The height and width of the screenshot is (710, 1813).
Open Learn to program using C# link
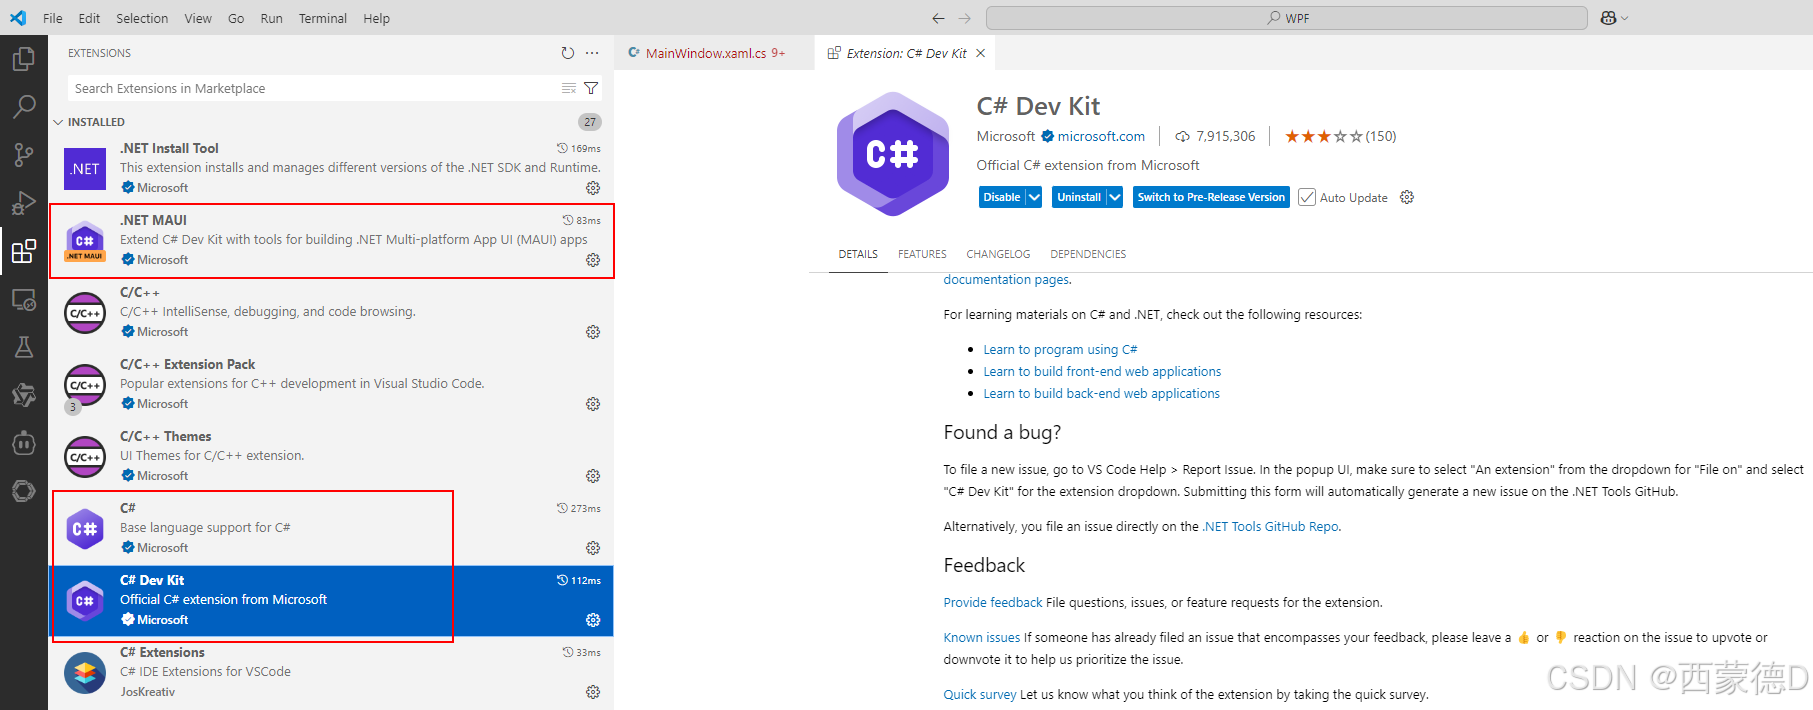tap(1060, 349)
